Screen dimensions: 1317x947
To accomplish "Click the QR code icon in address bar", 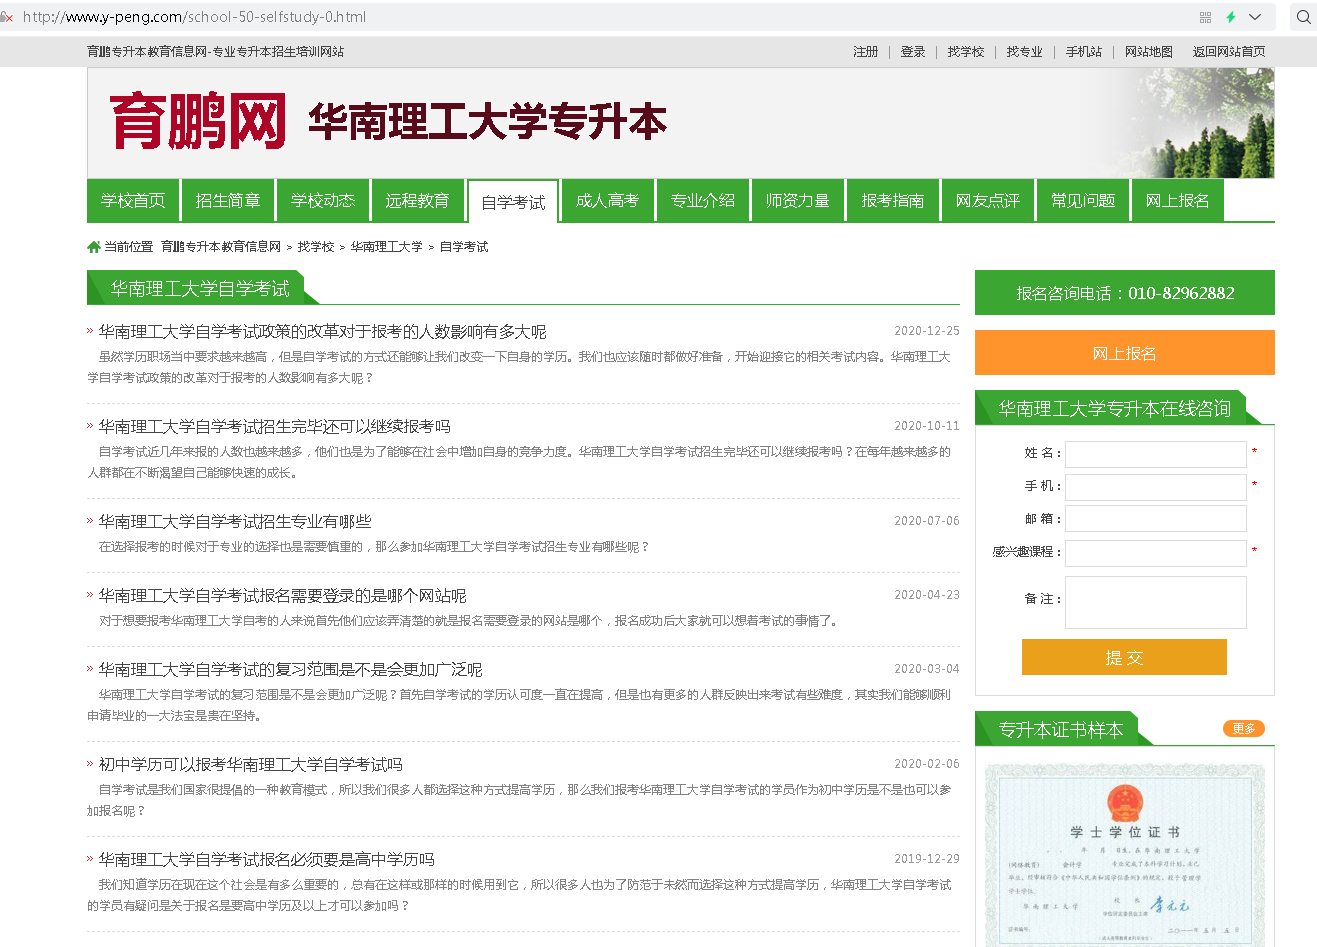I will click(1205, 17).
